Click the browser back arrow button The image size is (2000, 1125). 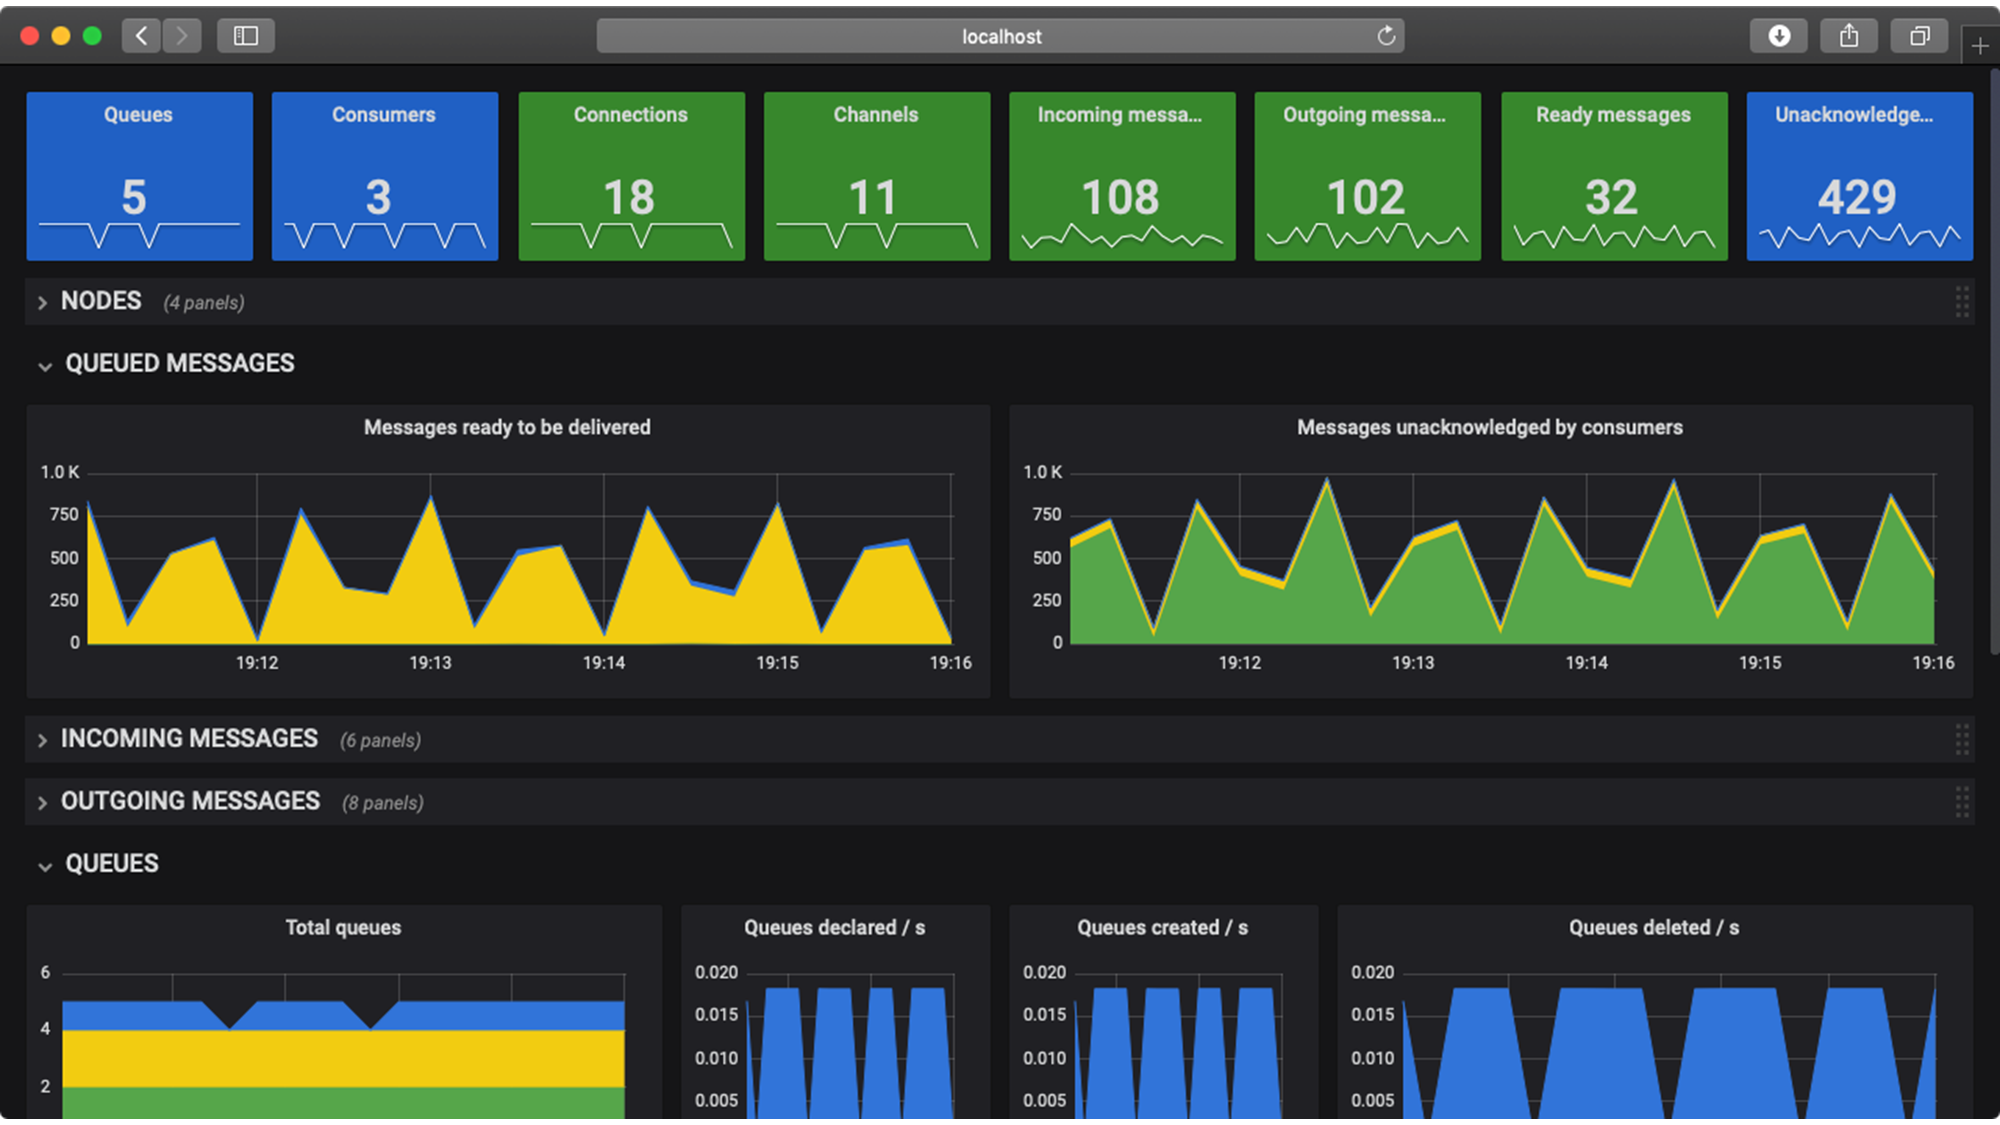(x=141, y=36)
